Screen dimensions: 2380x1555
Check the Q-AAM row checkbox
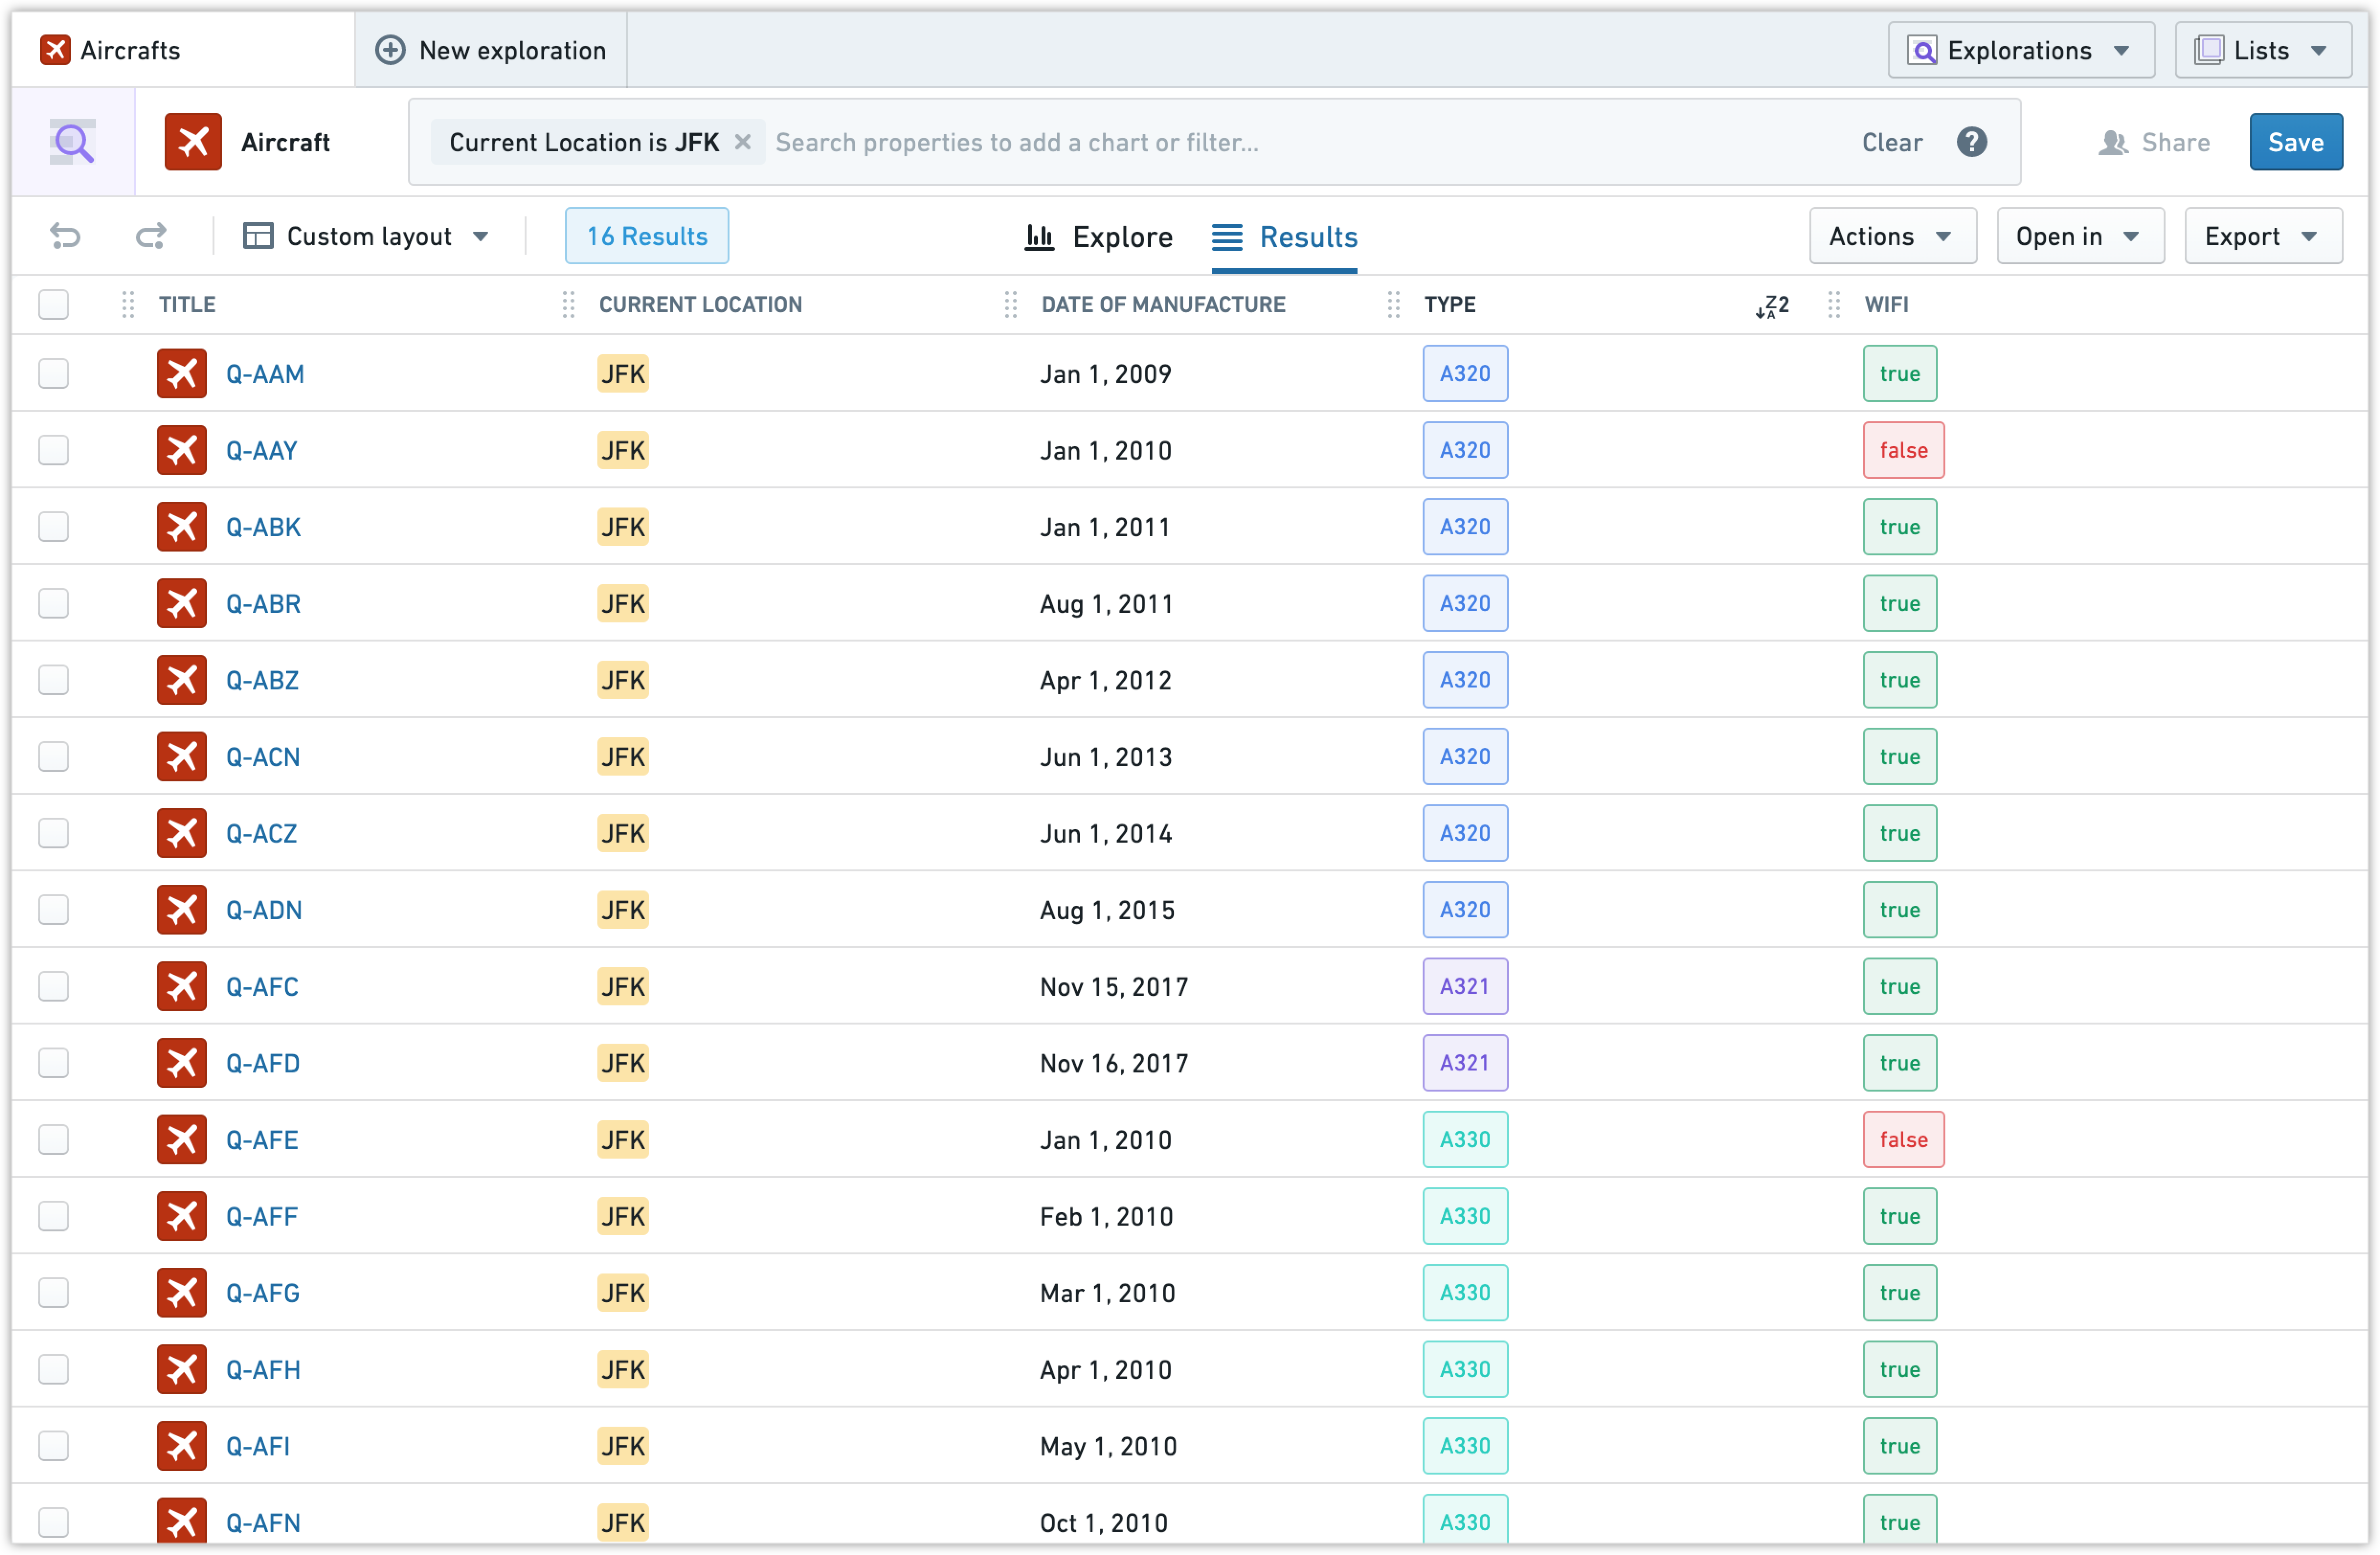click(x=54, y=374)
